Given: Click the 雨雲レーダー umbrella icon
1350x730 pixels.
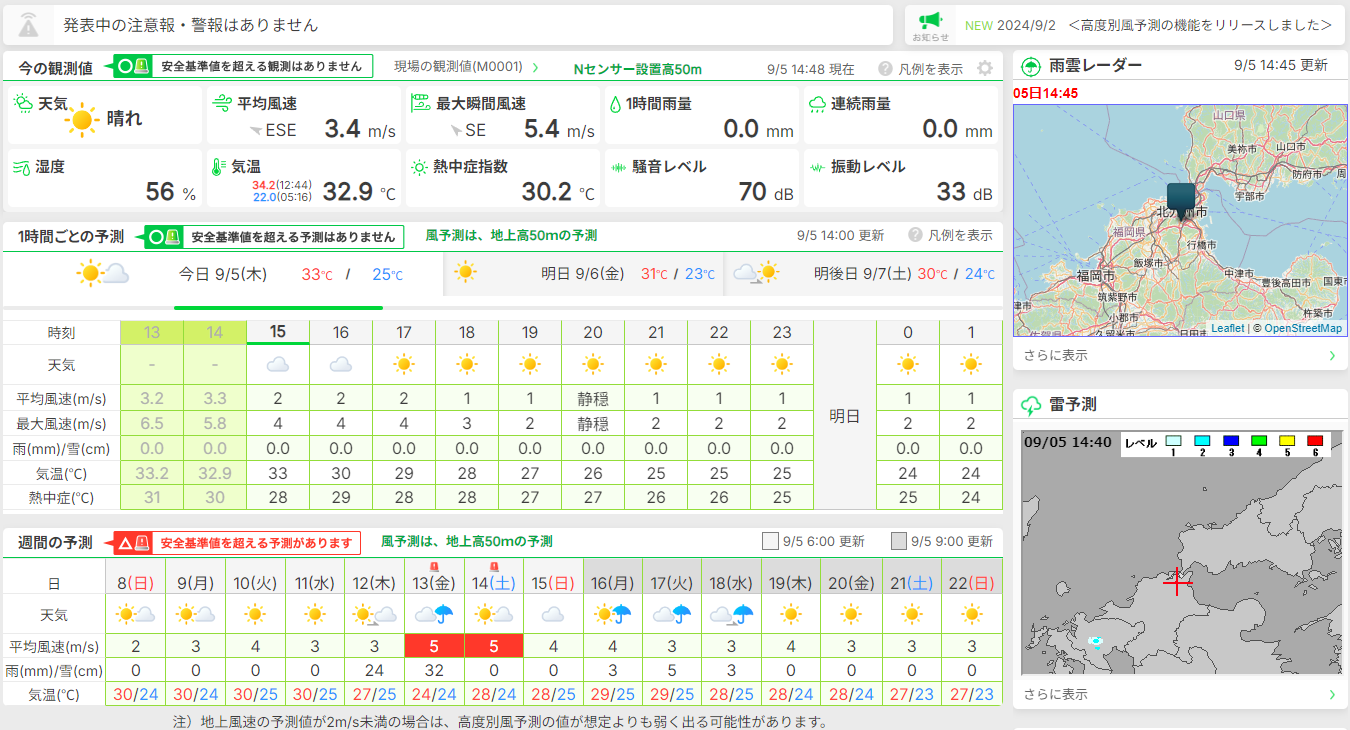Looking at the screenshot, I should [1030, 66].
